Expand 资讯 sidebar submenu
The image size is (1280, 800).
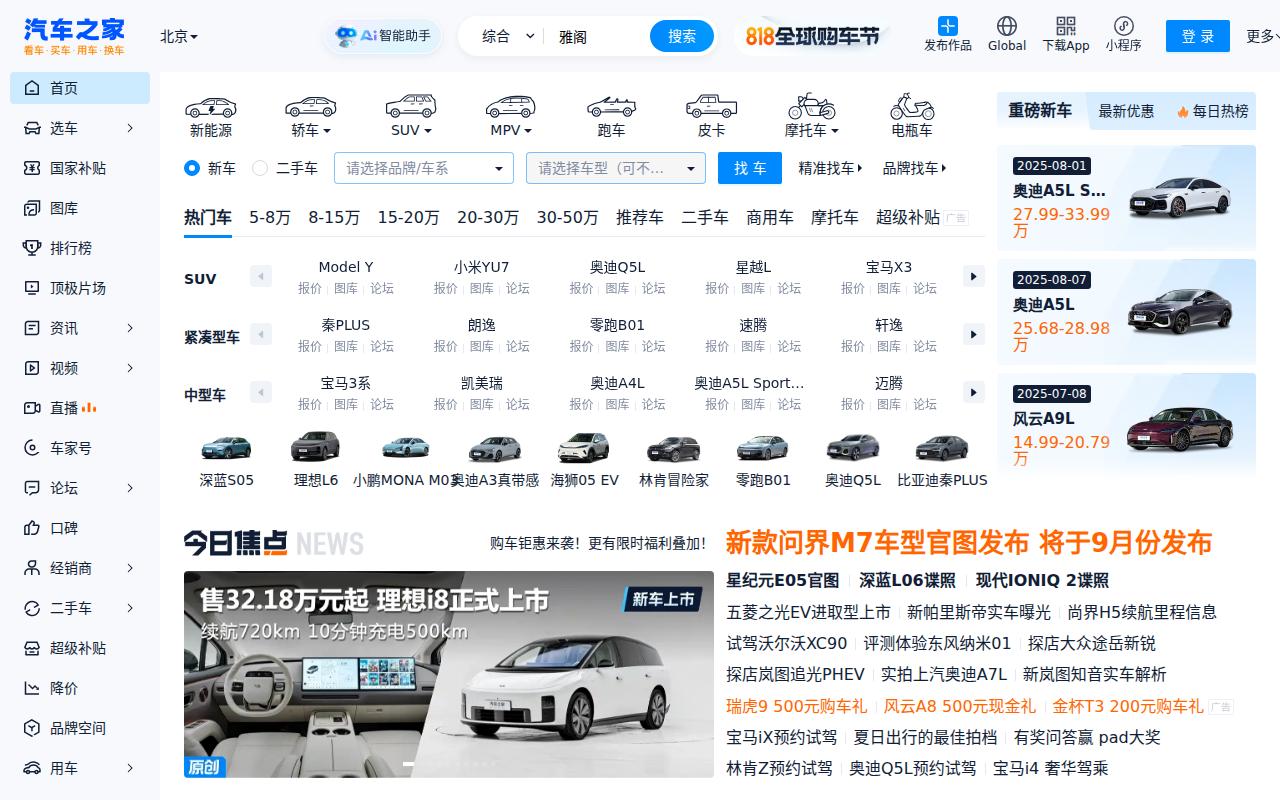(130, 328)
